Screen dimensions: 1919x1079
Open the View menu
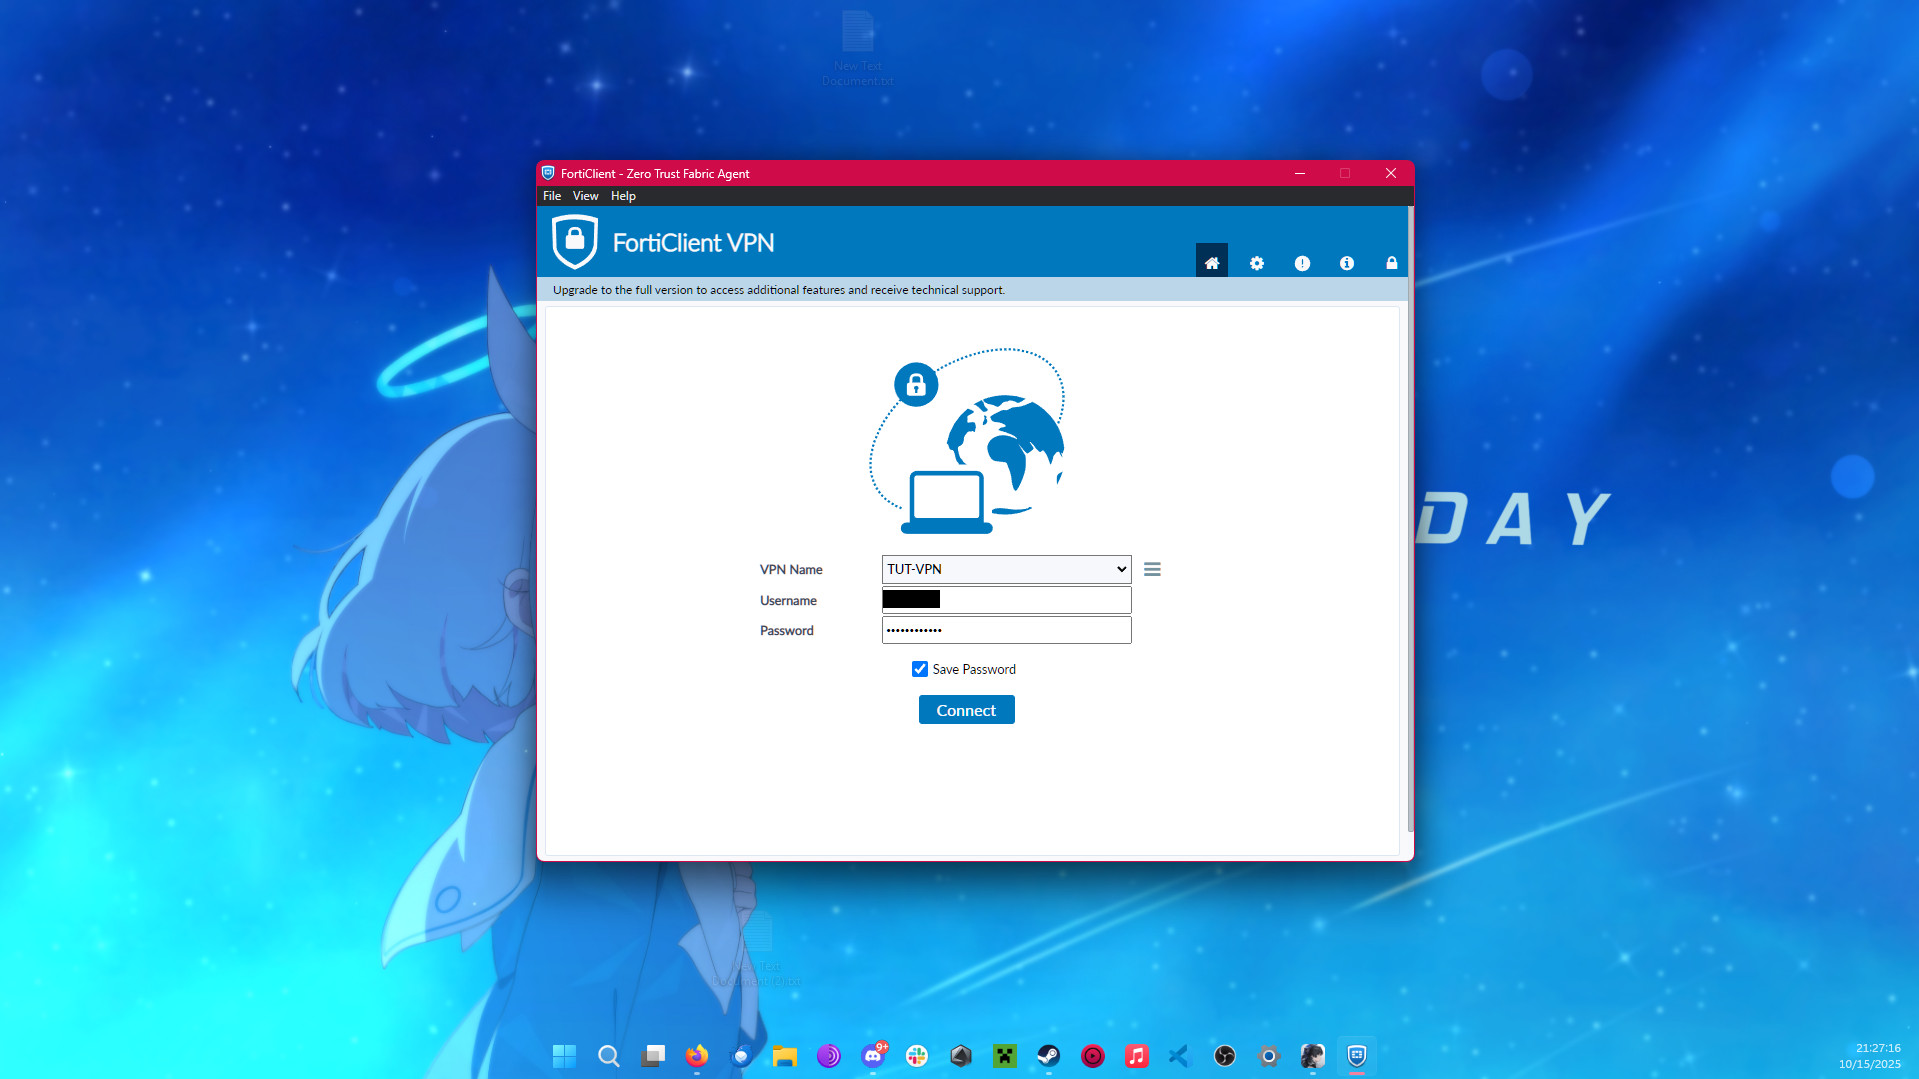[586, 196]
